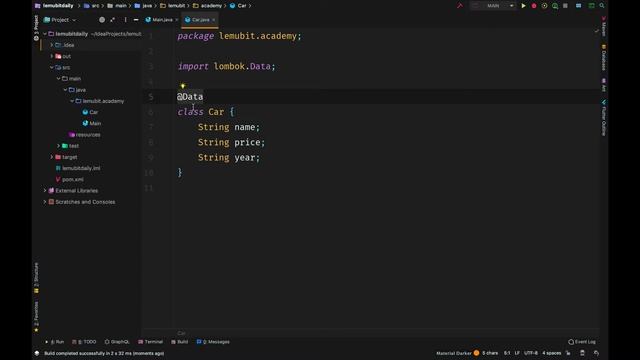Open Search Everywhere magnifier icon
This screenshot has height=360, width=640.
602,6
